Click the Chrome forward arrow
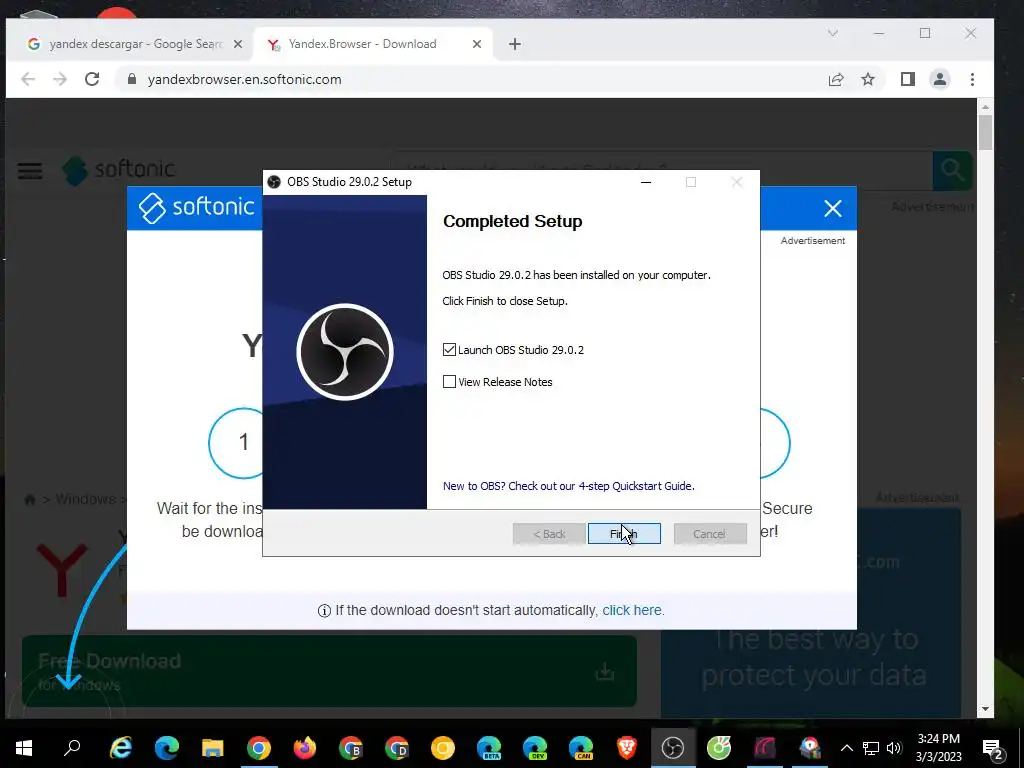The image size is (1024, 768). click(x=59, y=79)
